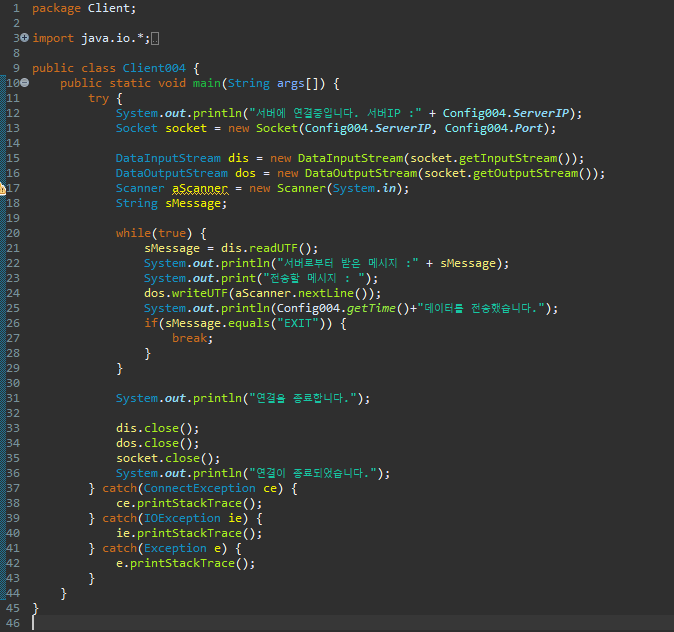Click 'writeUTF' on line 24
The width and height of the screenshot is (674, 632).
(200, 293)
